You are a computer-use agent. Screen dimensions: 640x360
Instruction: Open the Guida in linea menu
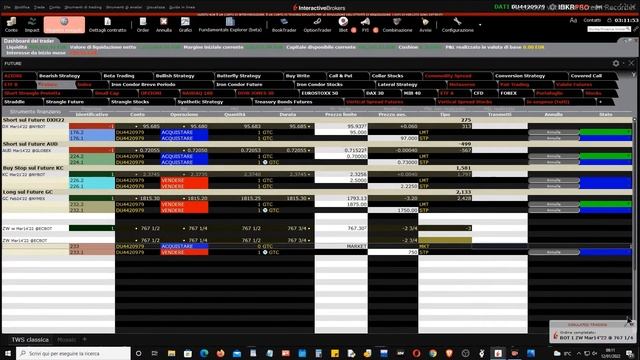pos(182,7)
